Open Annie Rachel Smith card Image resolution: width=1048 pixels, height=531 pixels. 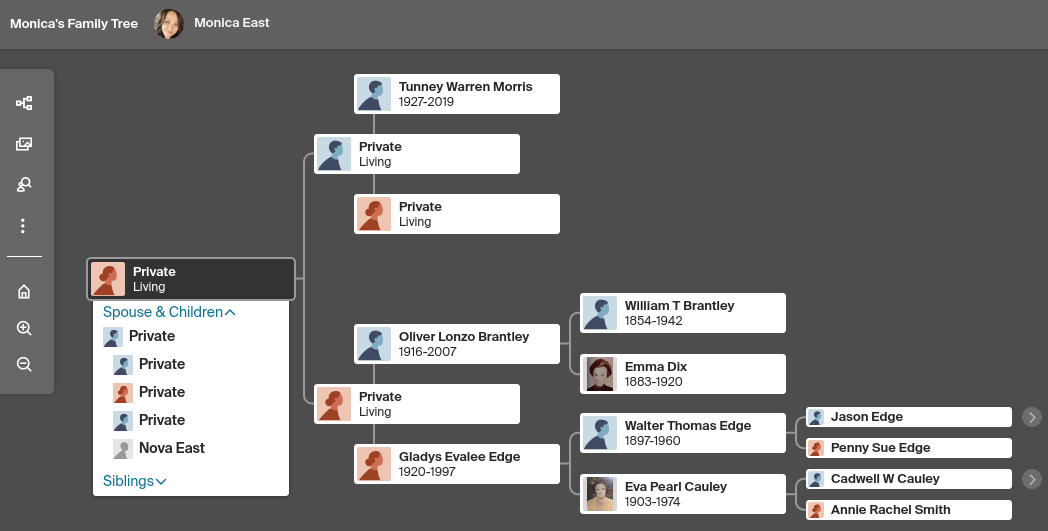[x=909, y=510]
